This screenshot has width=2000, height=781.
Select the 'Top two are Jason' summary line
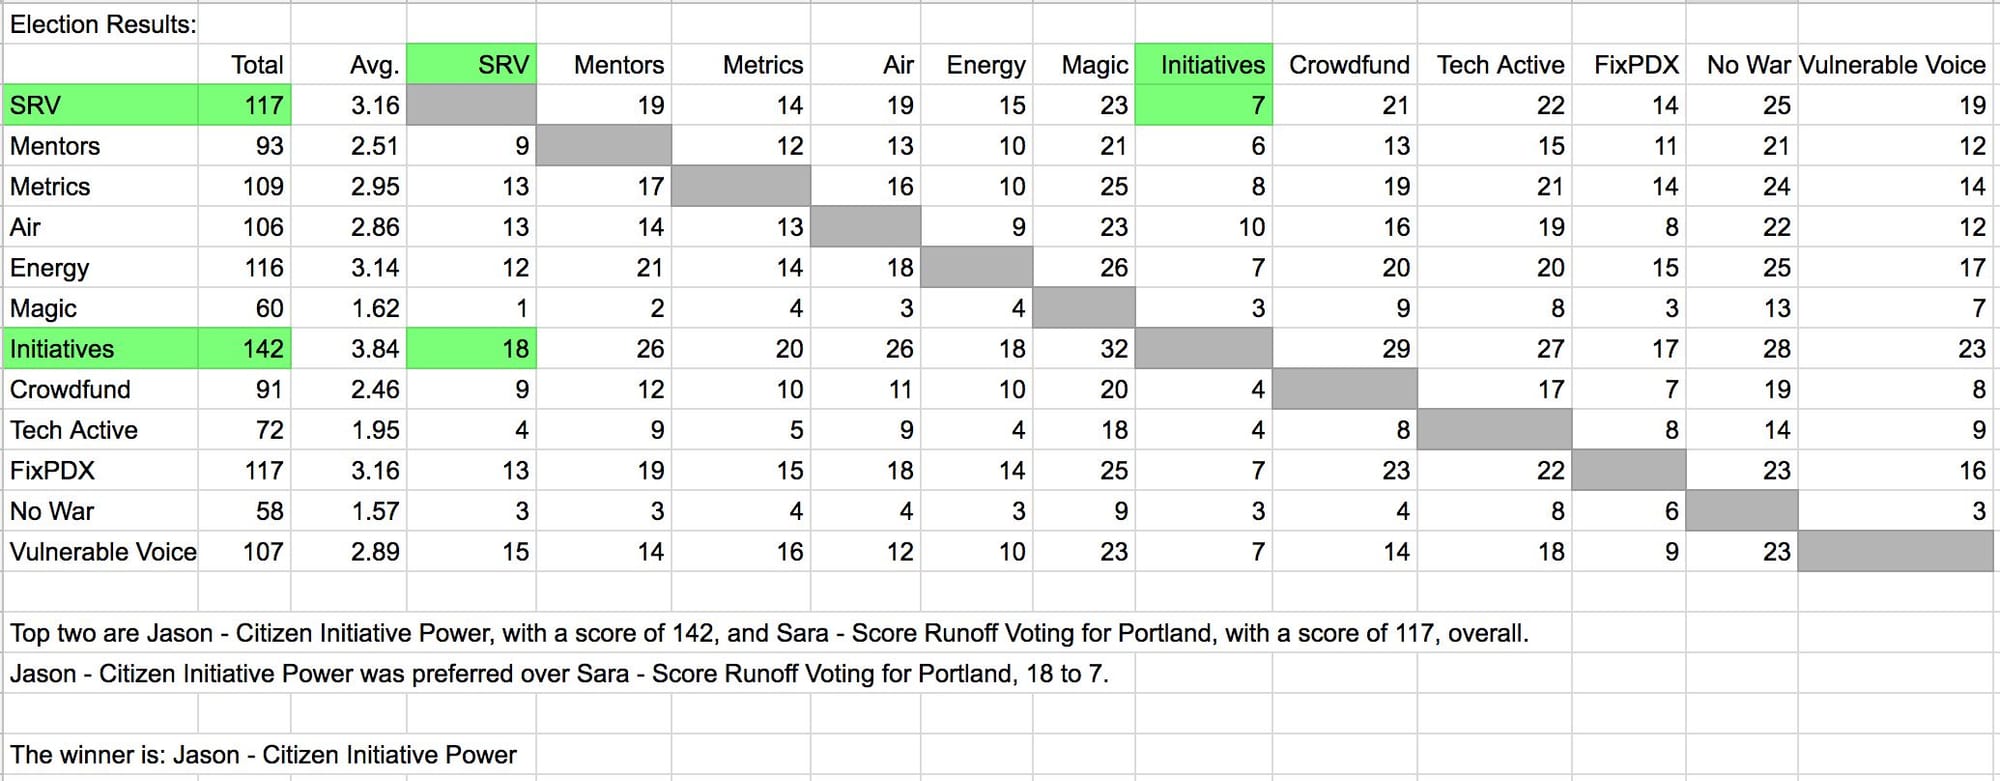768,633
